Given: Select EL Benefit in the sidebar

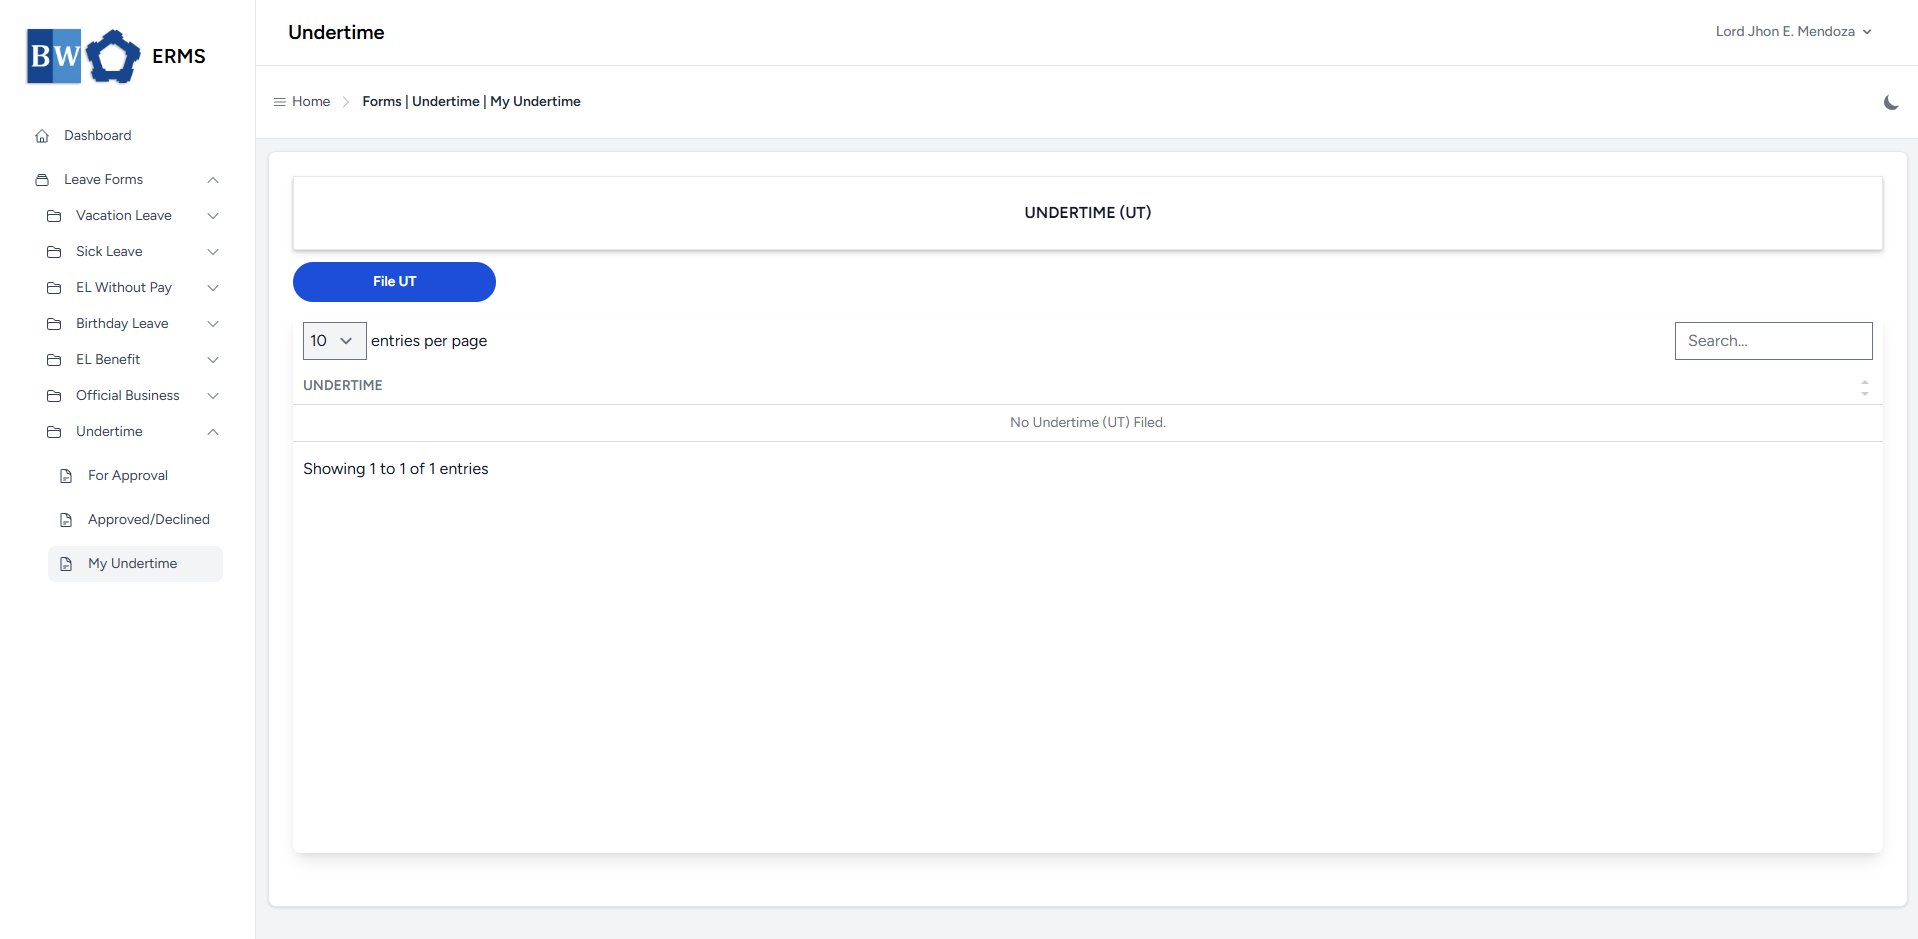Looking at the screenshot, I should pyautogui.click(x=108, y=360).
